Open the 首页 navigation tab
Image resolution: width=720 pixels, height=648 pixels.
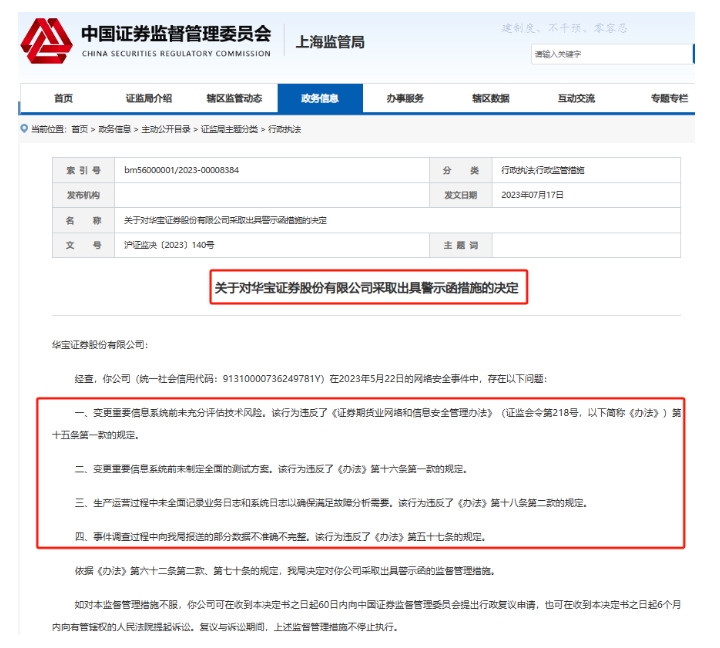pos(63,98)
